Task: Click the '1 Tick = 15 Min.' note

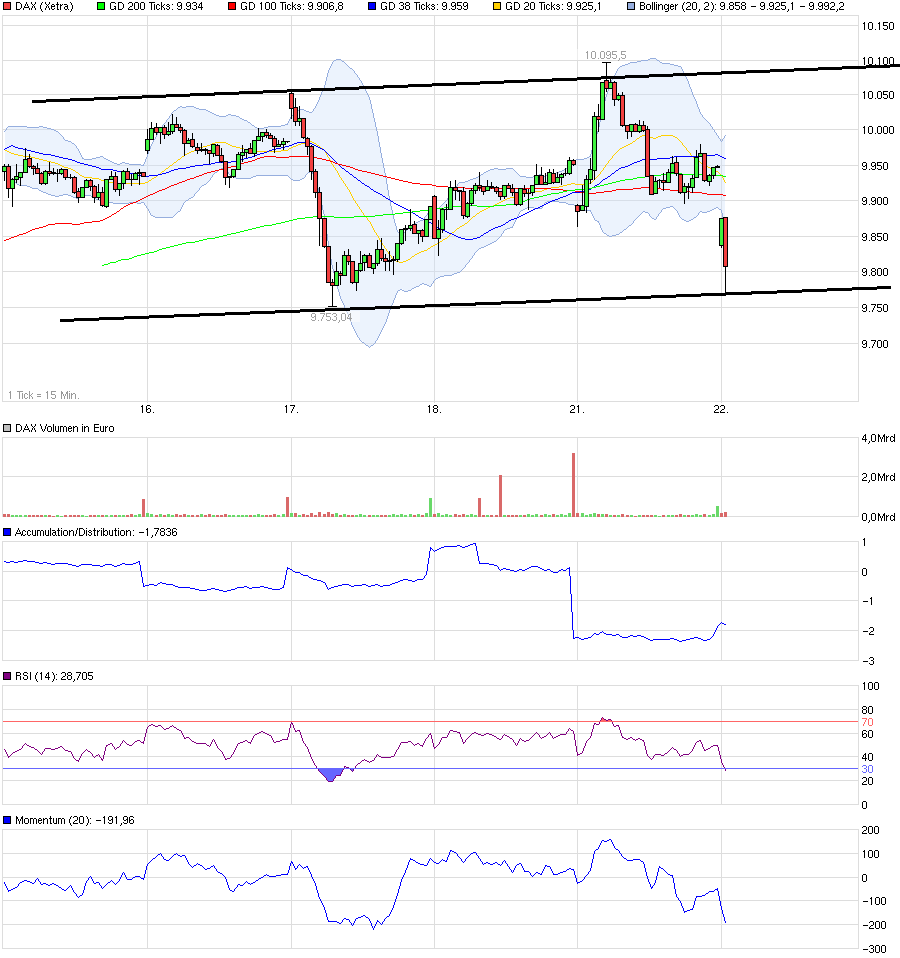Action: [x=43, y=395]
